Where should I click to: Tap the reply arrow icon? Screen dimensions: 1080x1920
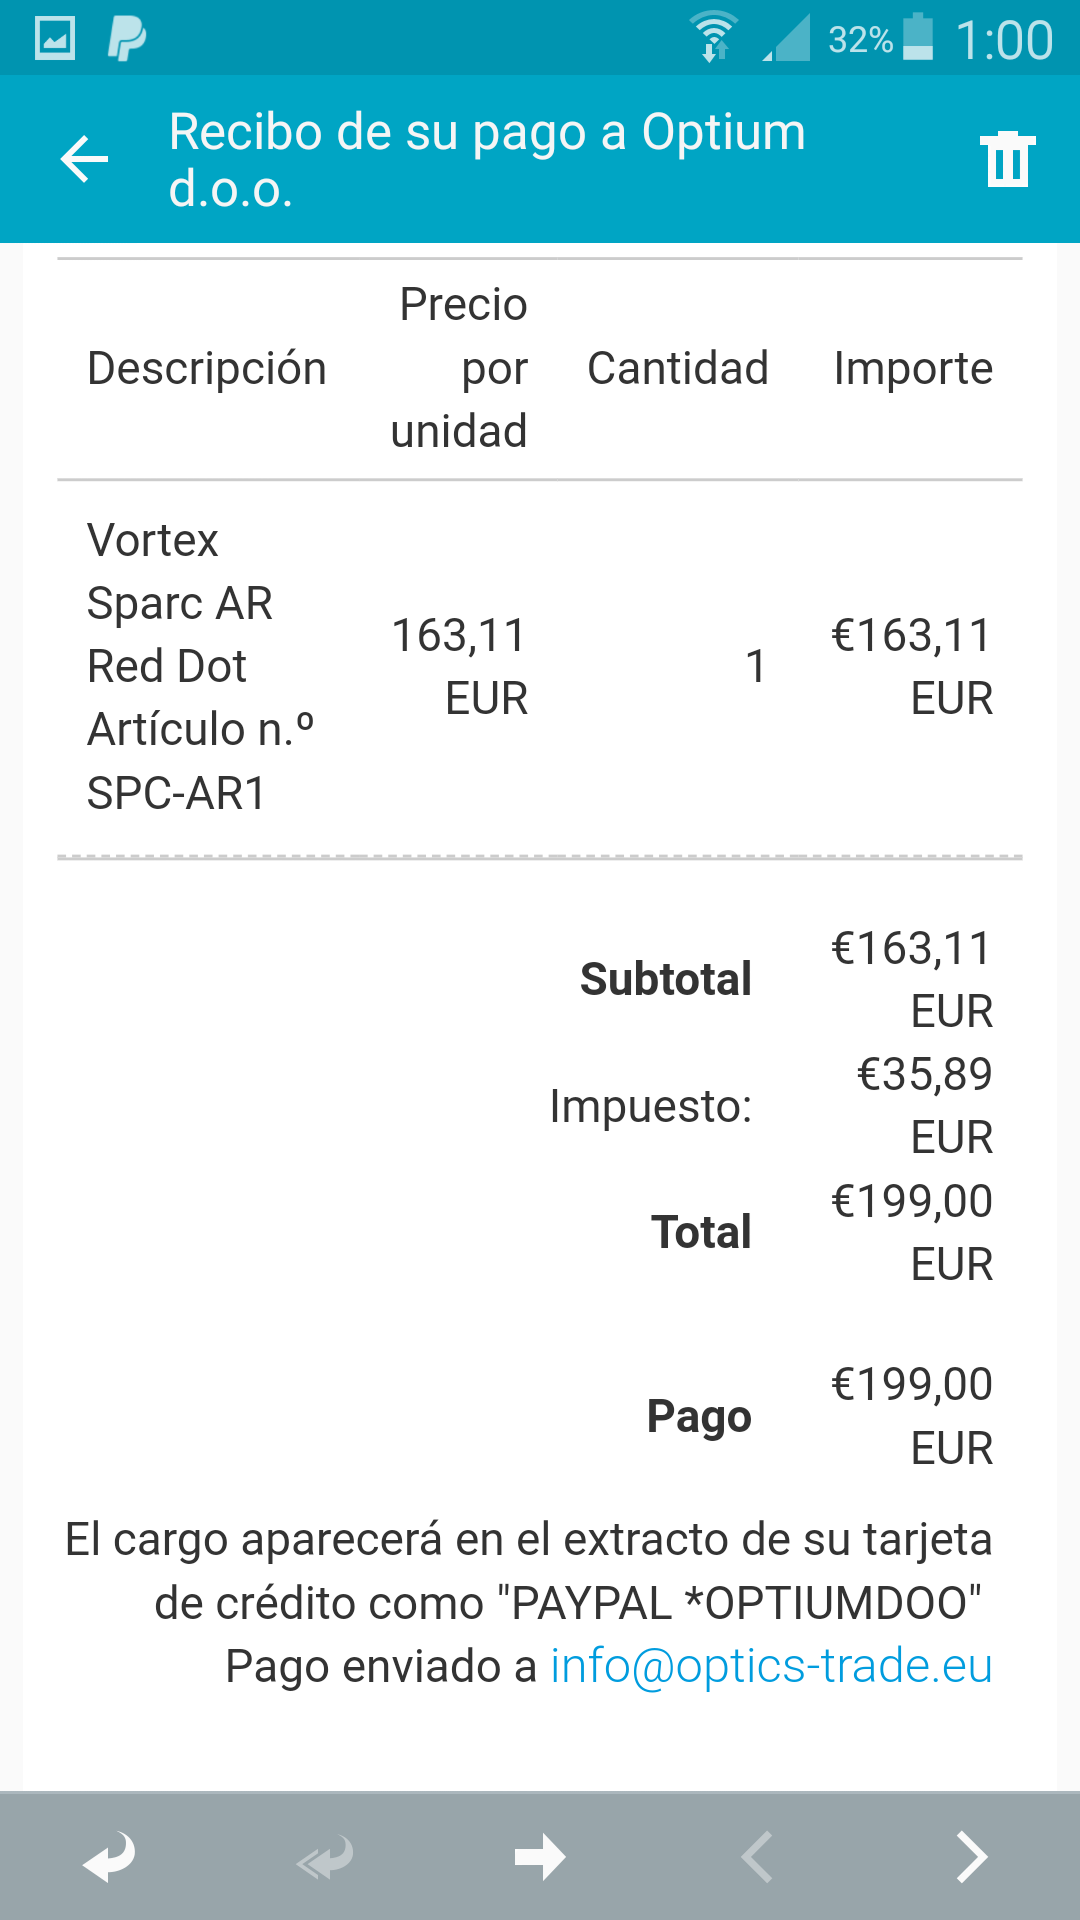point(109,1857)
